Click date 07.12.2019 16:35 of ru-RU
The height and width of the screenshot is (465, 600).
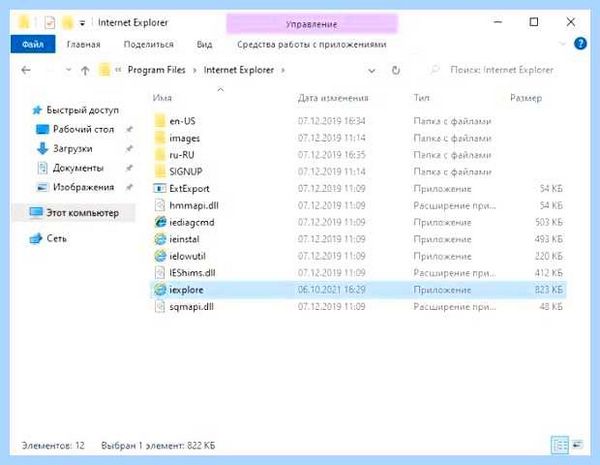click(332, 155)
